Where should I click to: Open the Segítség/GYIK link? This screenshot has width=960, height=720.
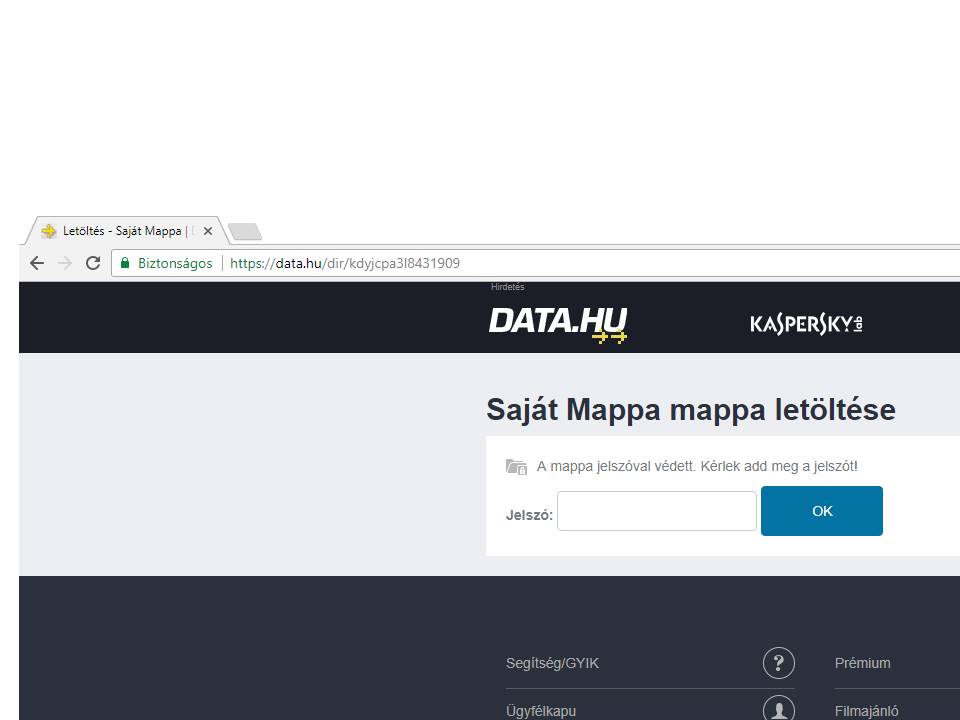tap(552, 663)
